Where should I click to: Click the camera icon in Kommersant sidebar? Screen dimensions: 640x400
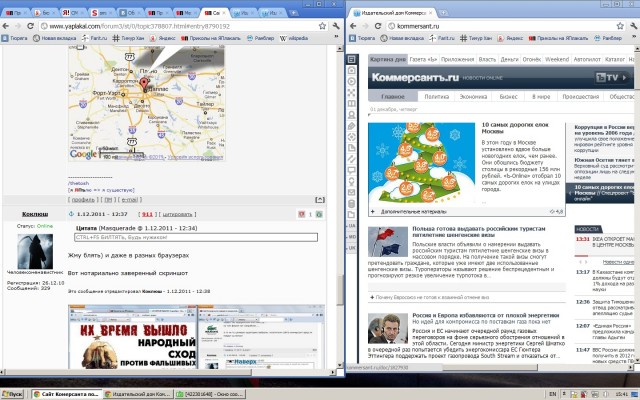pyautogui.click(x=351, y=70)
